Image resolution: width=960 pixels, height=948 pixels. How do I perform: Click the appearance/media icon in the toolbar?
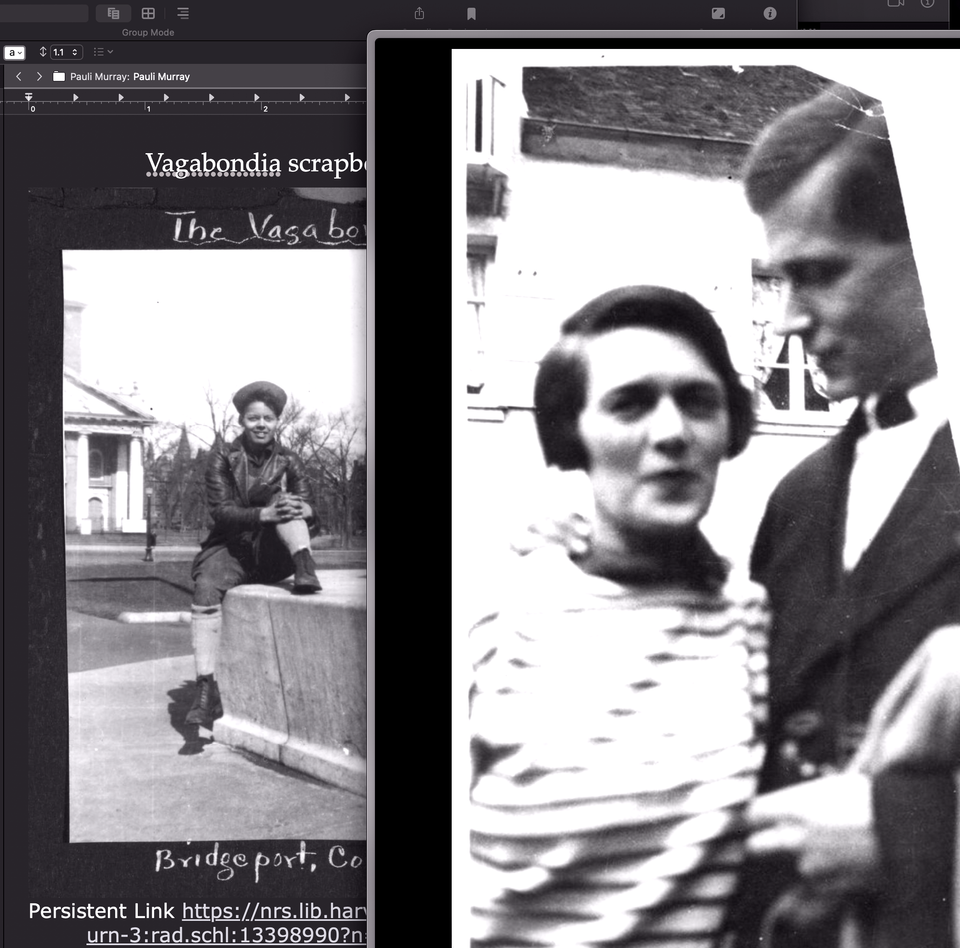[x=717, y=14]
